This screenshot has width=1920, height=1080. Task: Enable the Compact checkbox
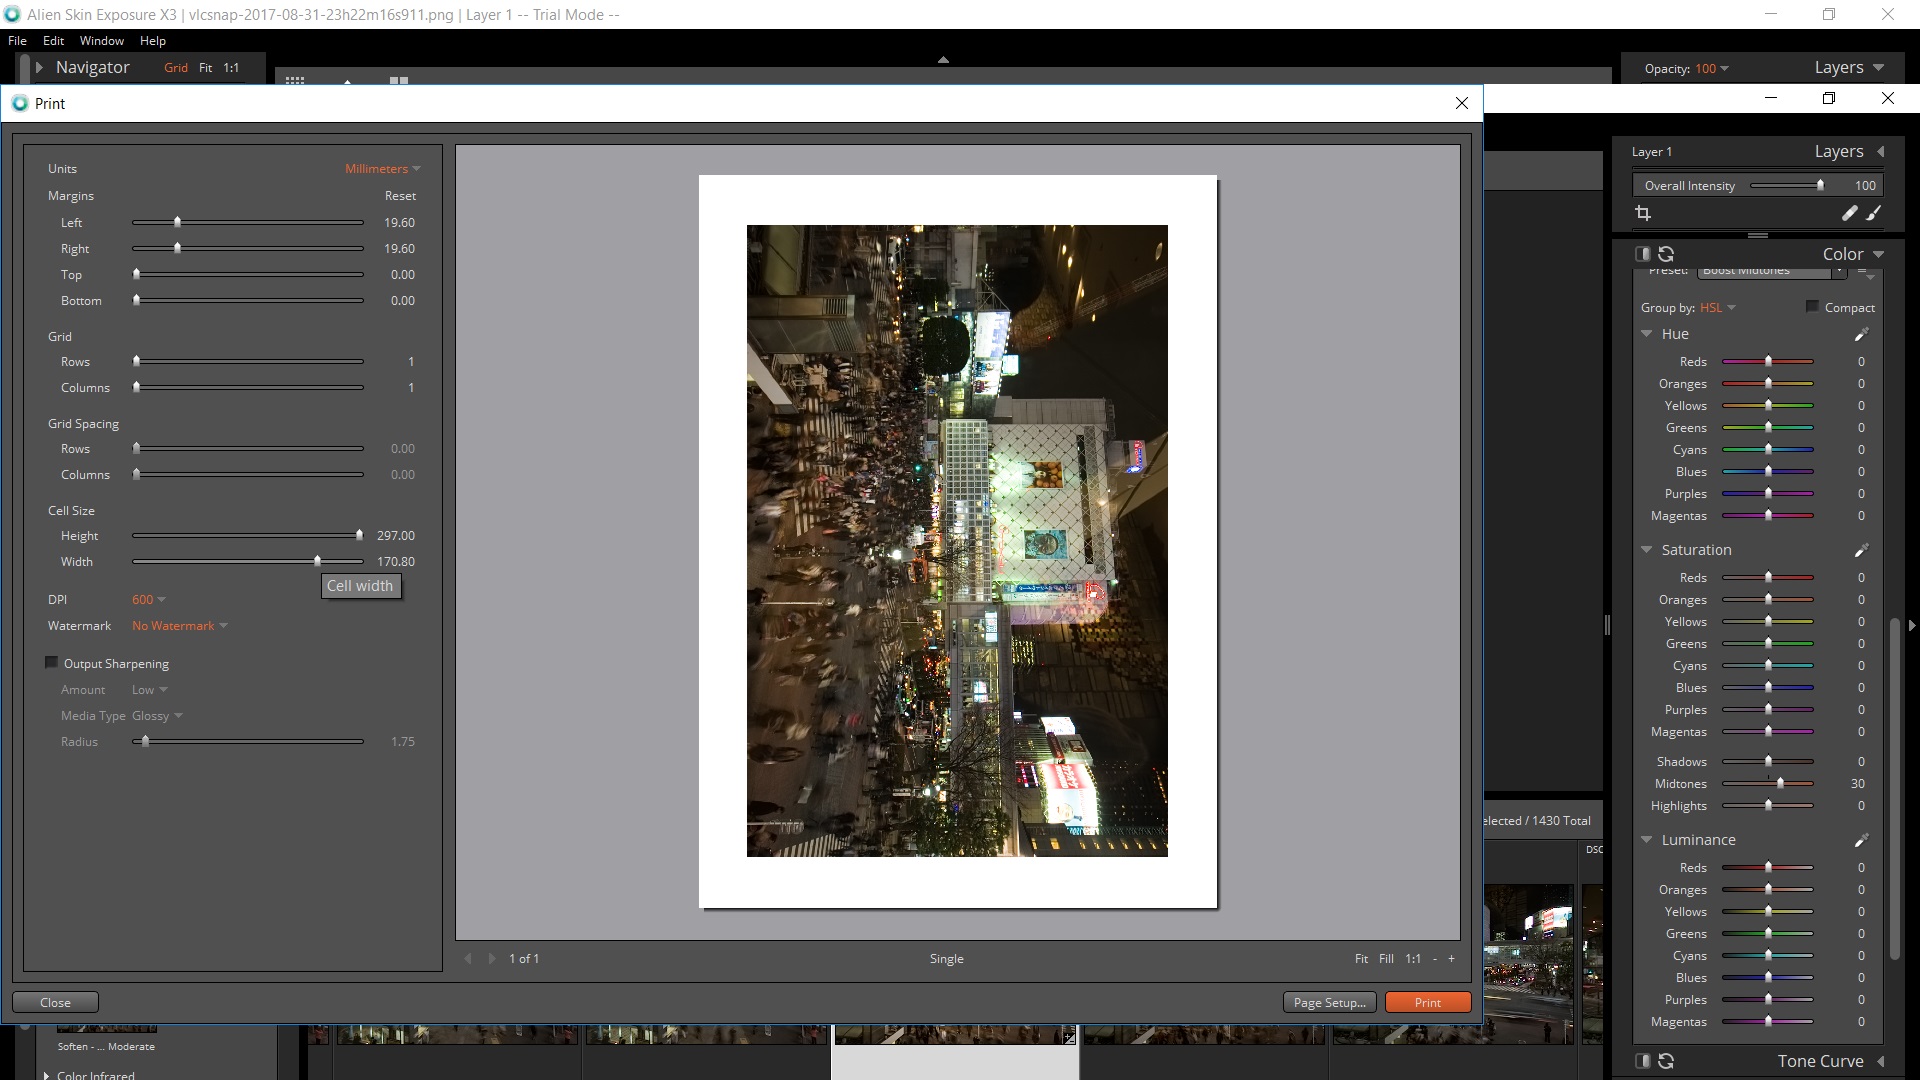(x=1812, y=307)
